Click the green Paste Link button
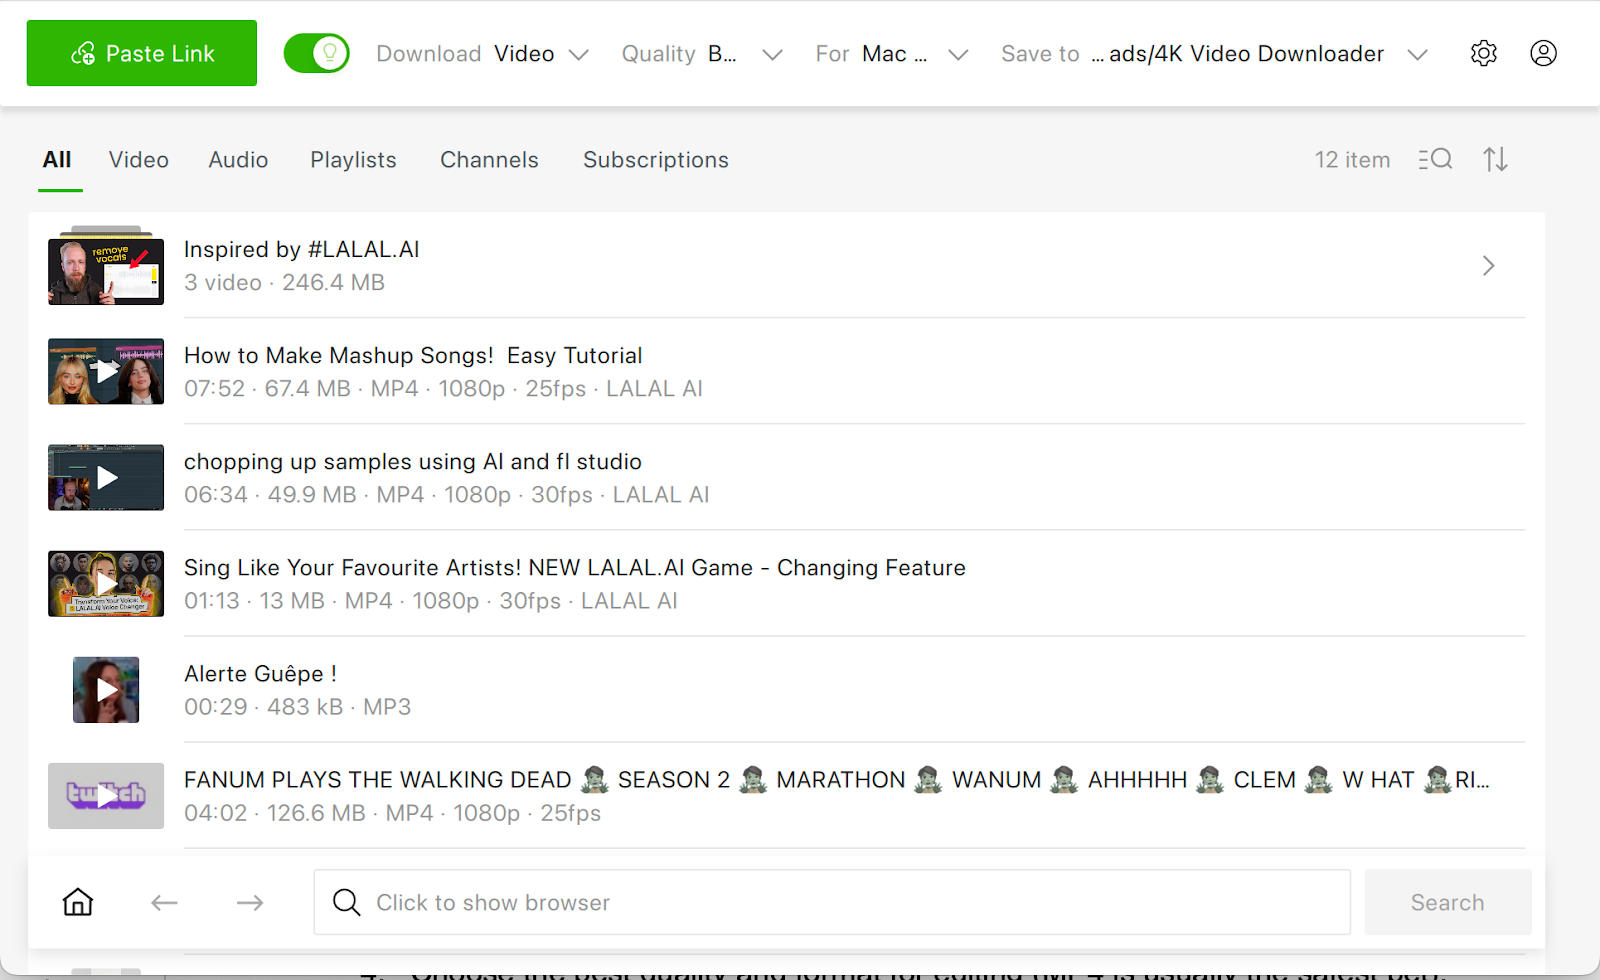This screenshot has height=980, width=1600. click(x=142, y=53)
